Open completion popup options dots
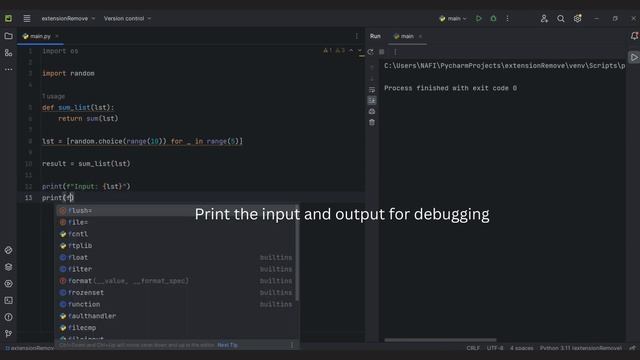This screenshot has height=360, width=640. [292, 345]
